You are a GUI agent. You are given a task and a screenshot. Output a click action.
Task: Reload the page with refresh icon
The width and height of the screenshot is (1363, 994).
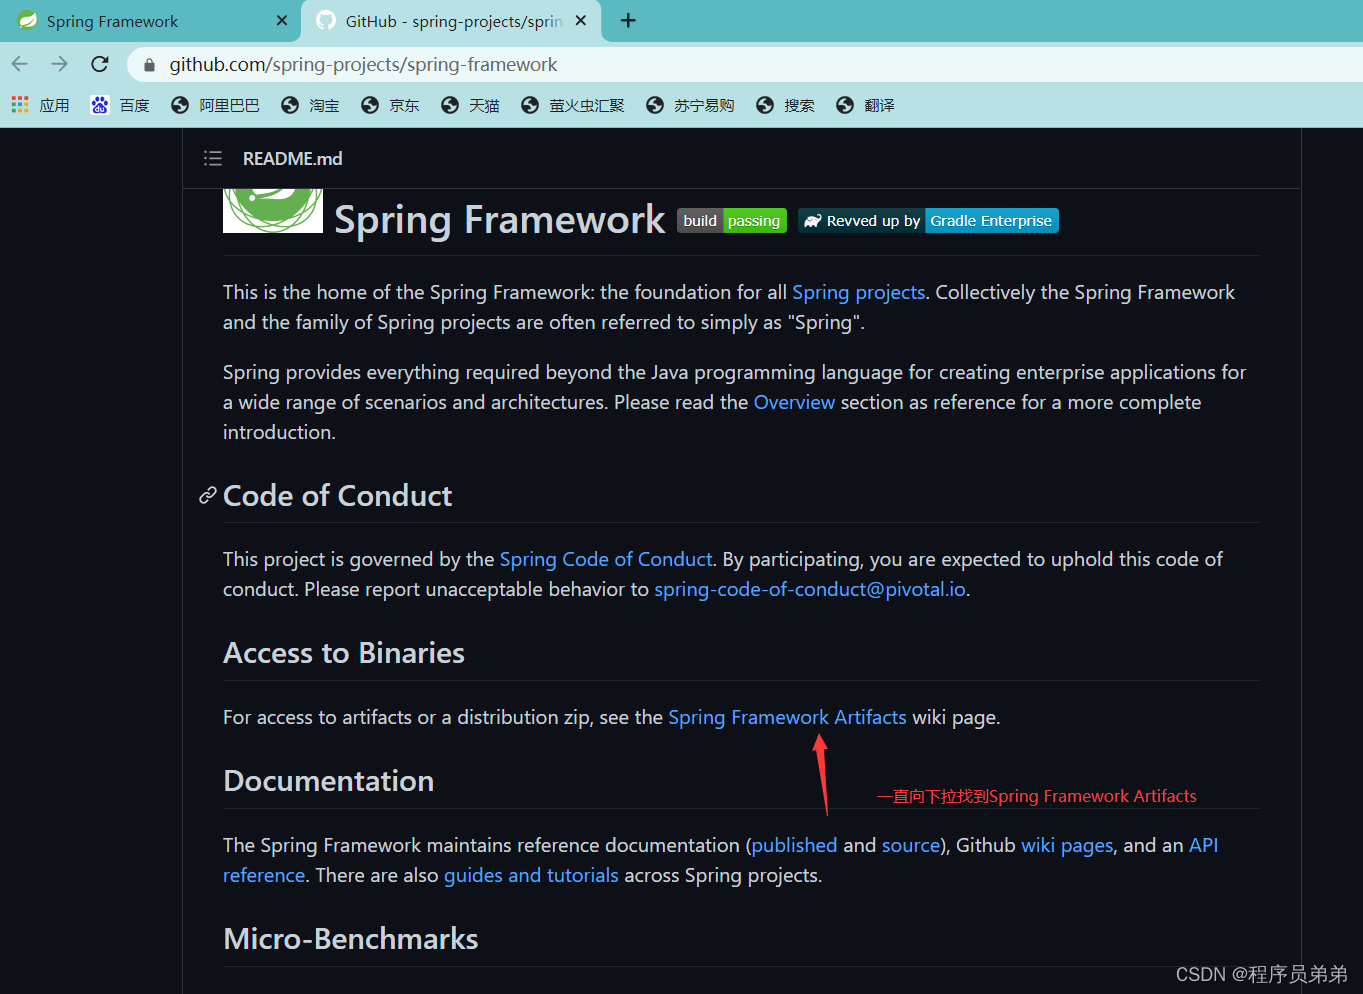(99, 64)
